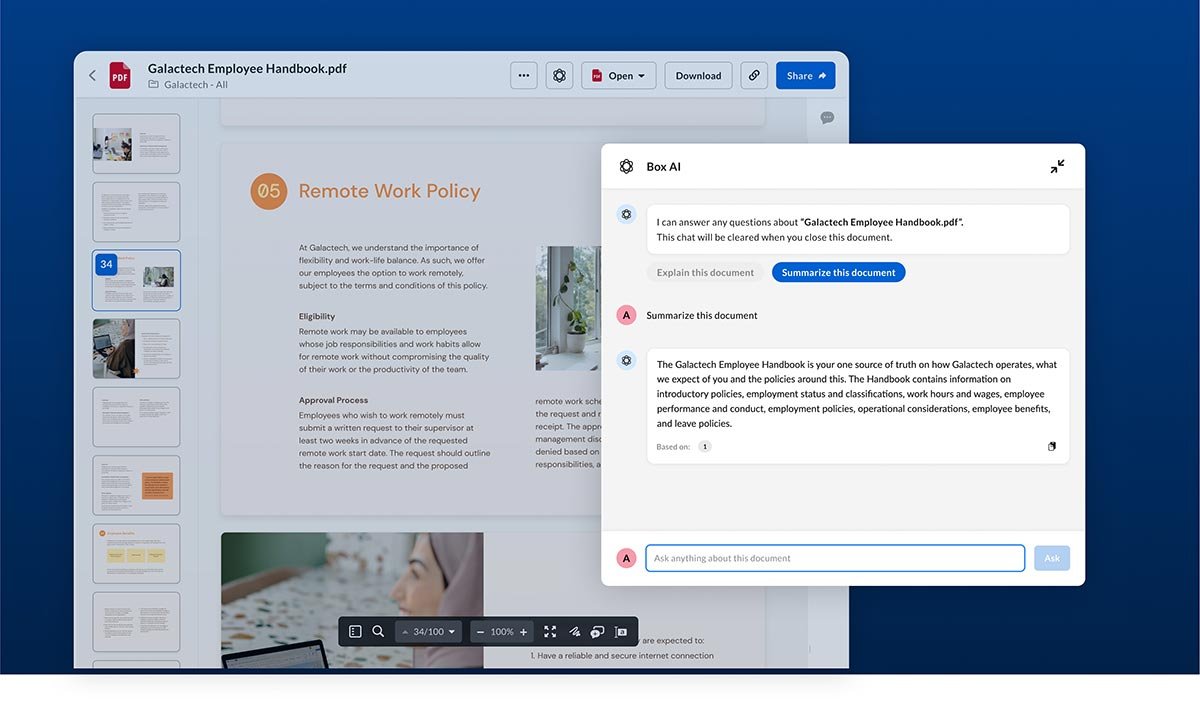This screenshot has width=1200, height=704.
Task: Click the Share button
Action: click(x=805, y=75)
